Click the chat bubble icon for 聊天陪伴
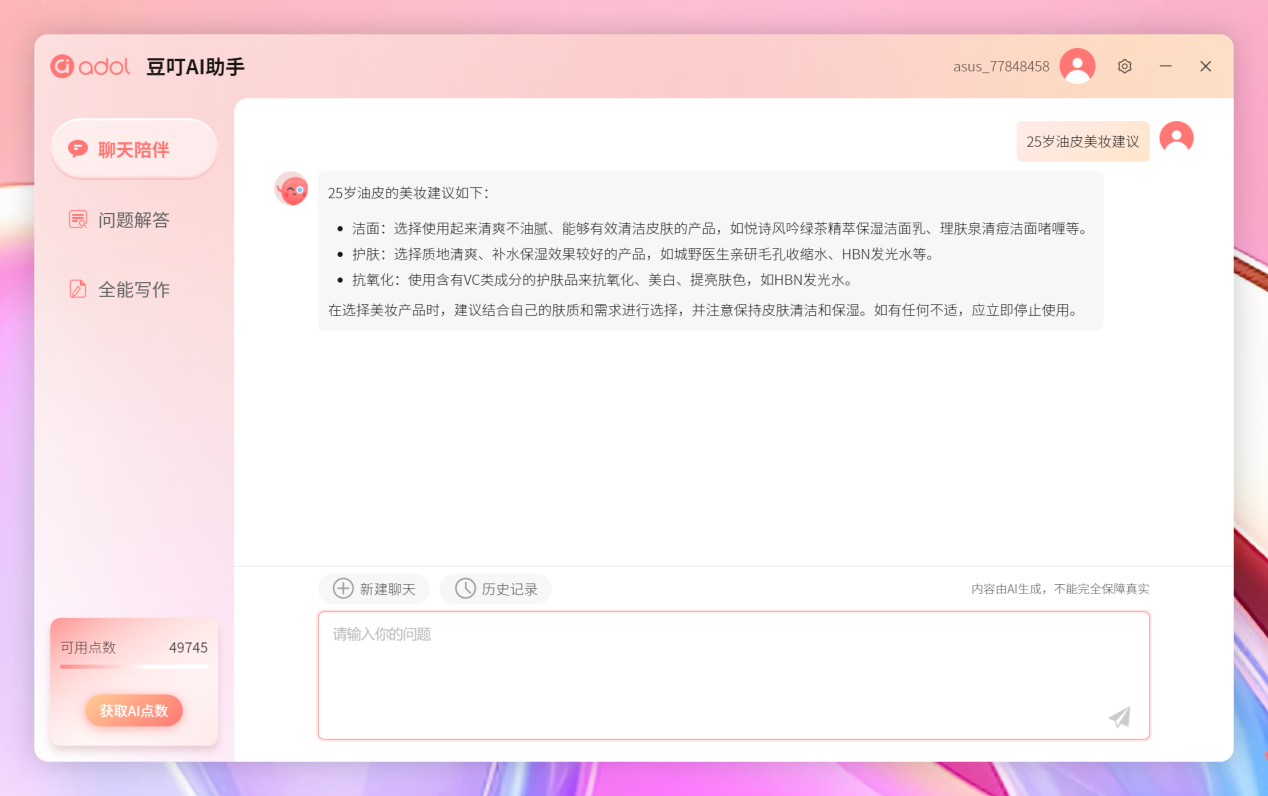 [x=77, y=149]
